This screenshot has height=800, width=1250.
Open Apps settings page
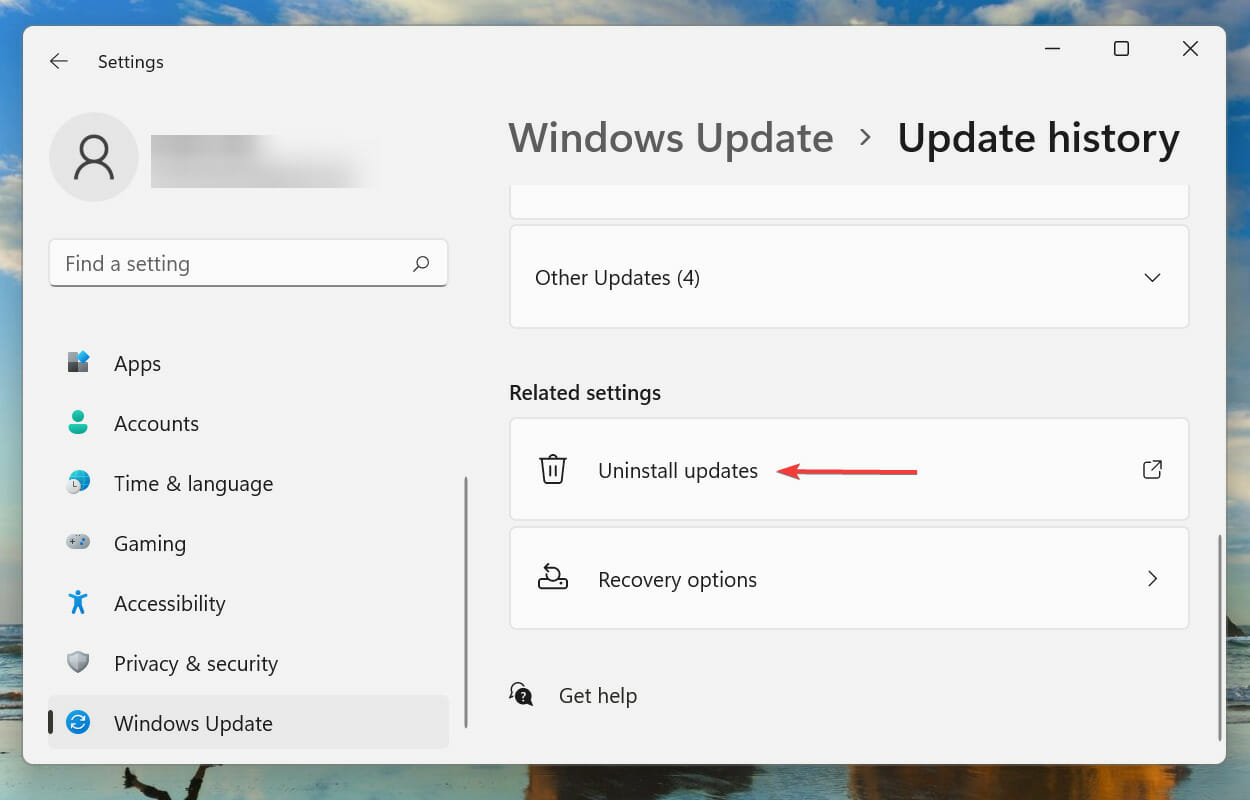(x=248, y=363)
